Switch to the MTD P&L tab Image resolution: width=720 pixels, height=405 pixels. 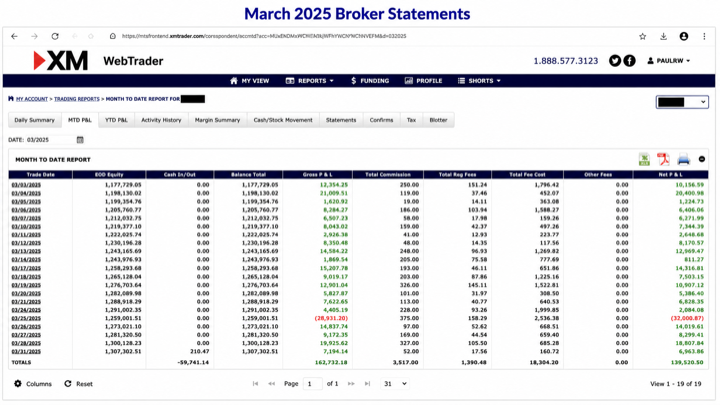click(x=80, y=120)
